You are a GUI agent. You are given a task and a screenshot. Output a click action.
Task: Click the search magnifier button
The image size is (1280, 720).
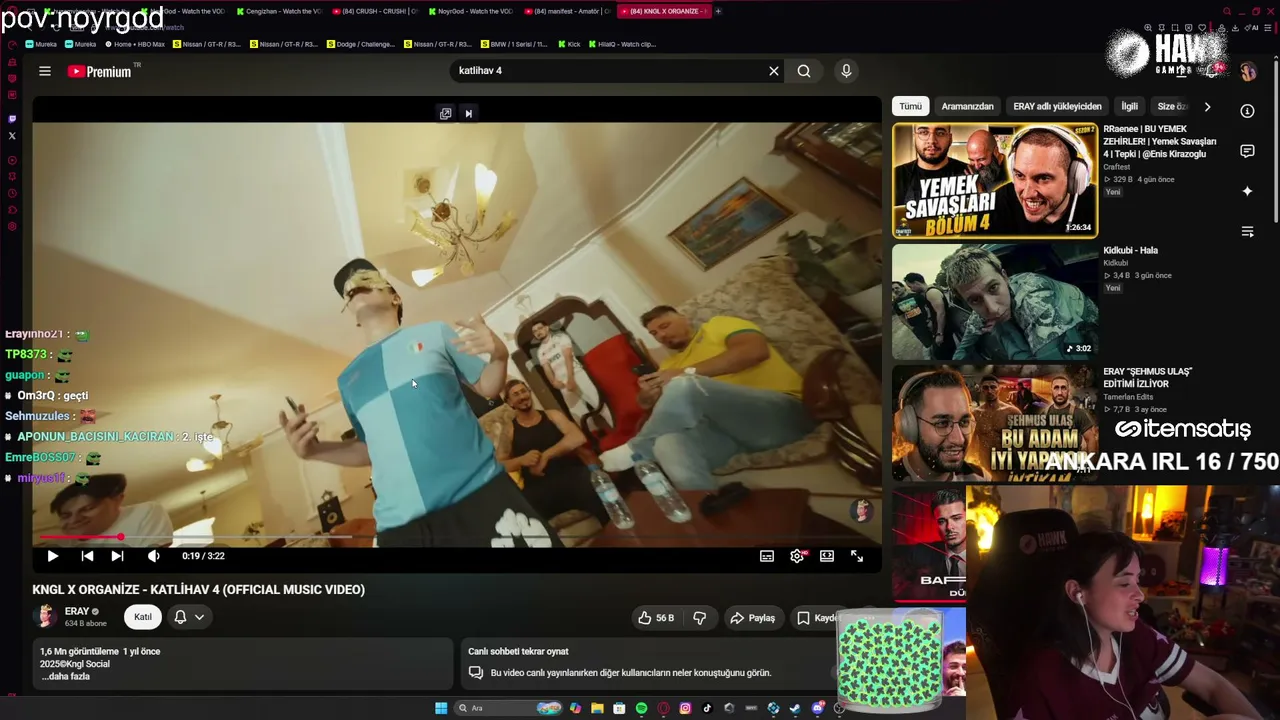(x=804, y=71)
